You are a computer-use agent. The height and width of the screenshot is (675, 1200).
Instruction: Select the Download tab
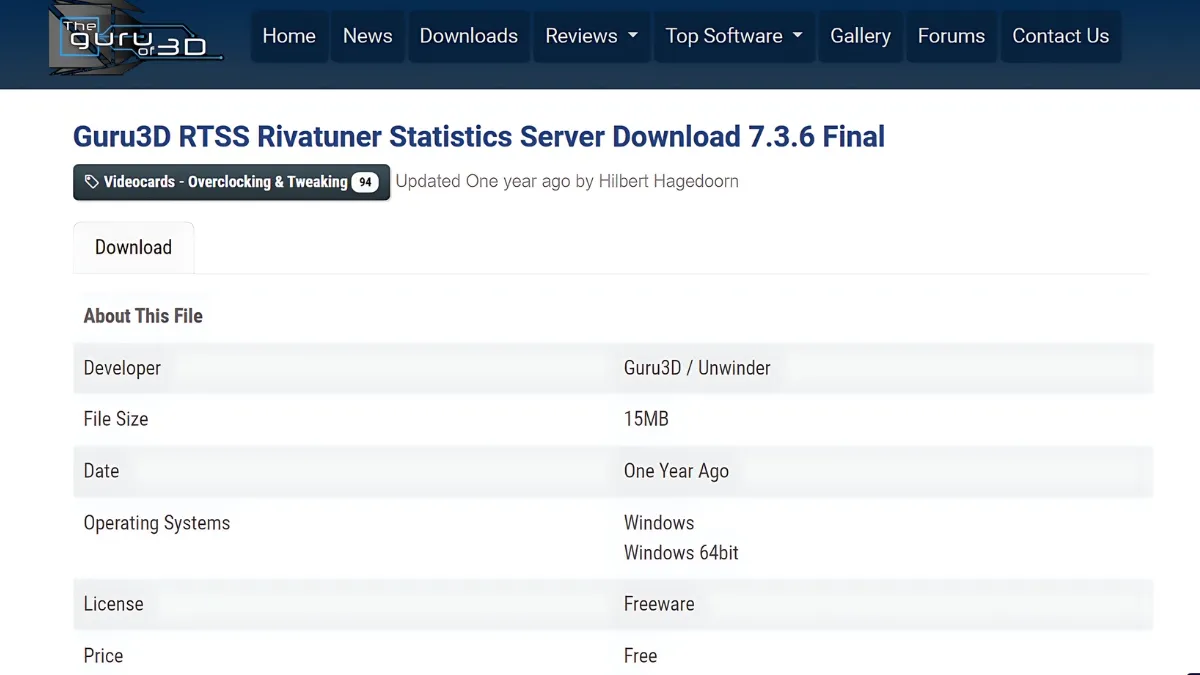133,247
